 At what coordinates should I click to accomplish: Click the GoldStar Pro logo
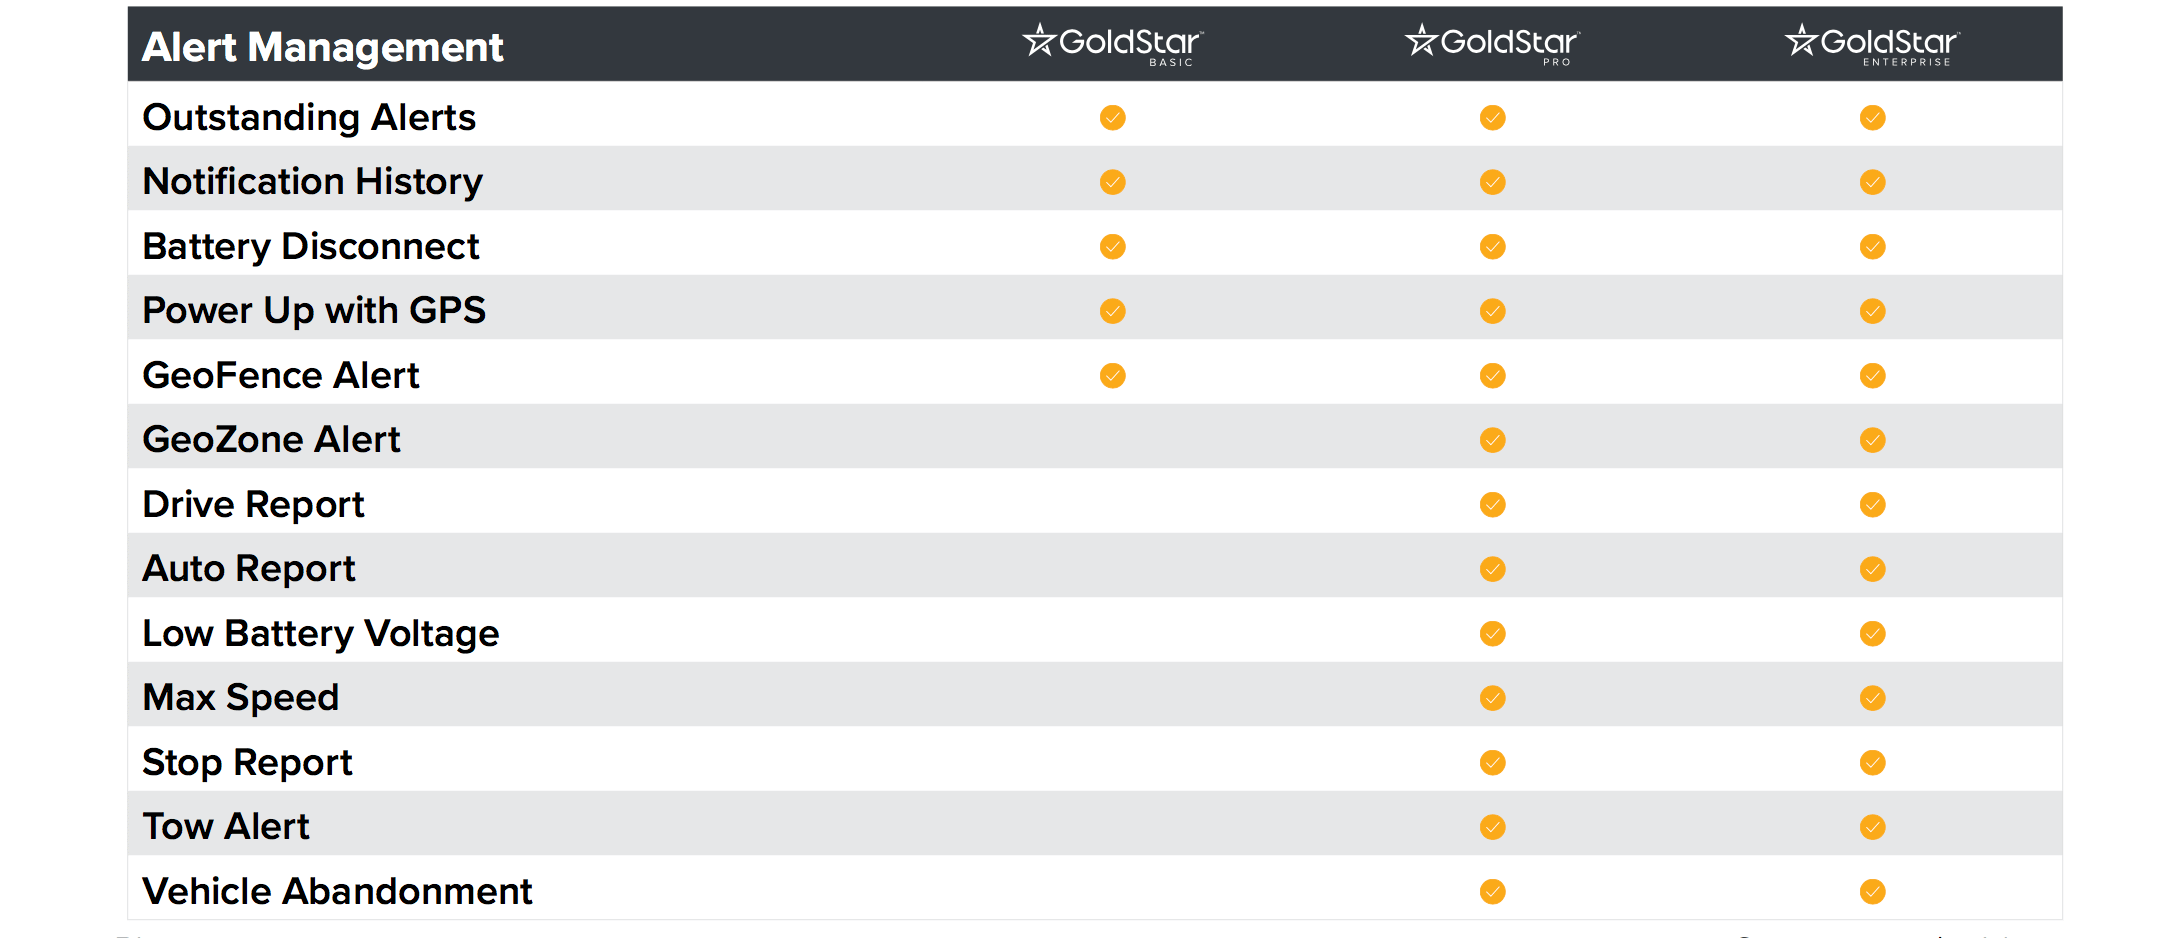tap(1492, 44)
